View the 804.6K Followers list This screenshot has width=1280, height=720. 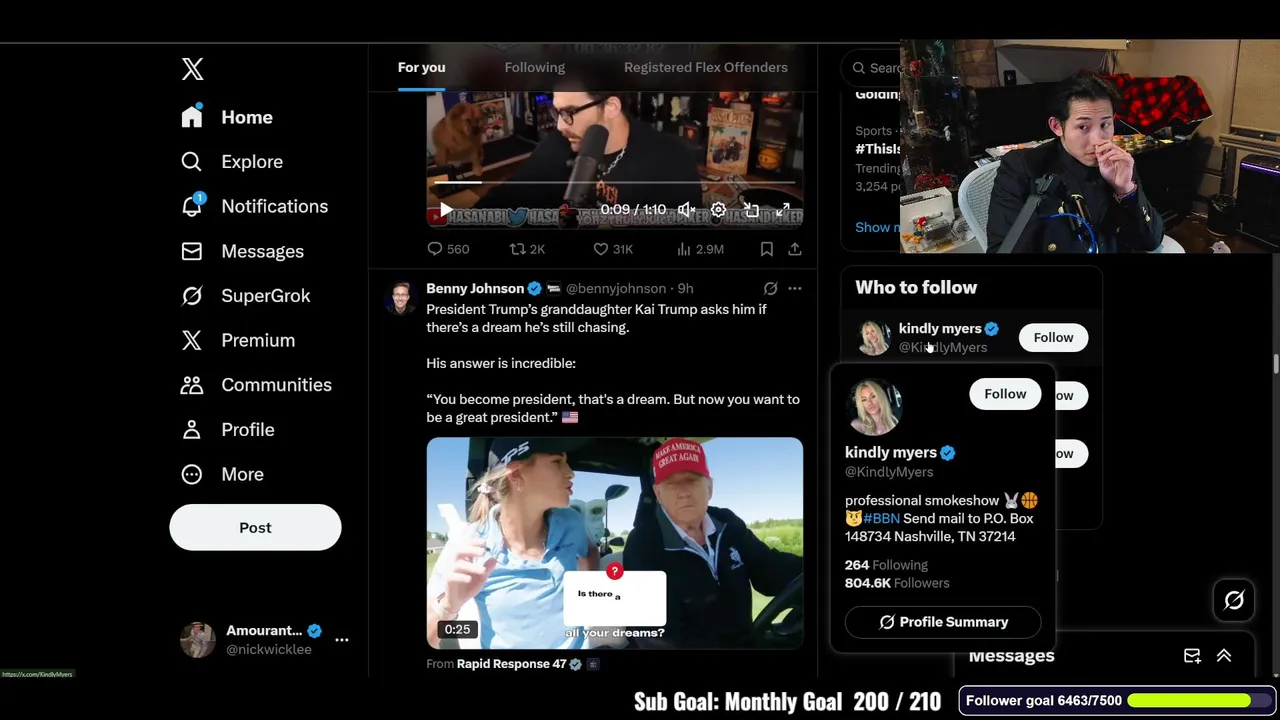click(x=897, y=583)
